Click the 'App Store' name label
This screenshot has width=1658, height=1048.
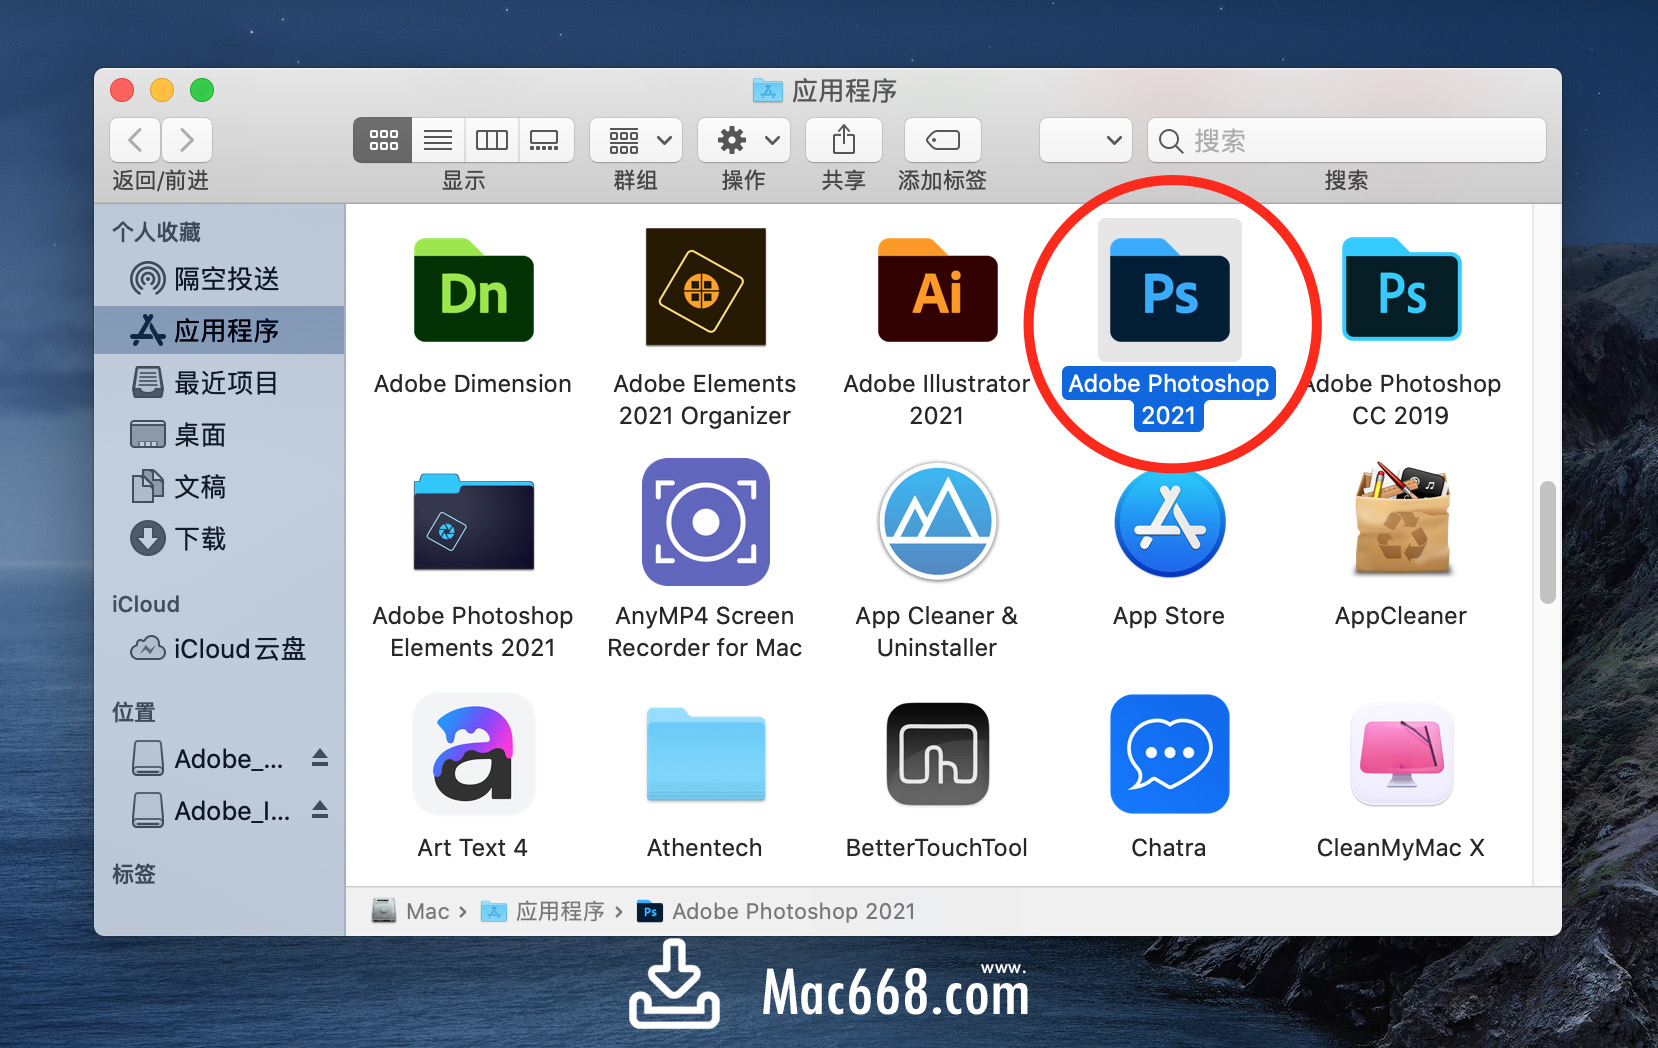[x=1169, y=616]
